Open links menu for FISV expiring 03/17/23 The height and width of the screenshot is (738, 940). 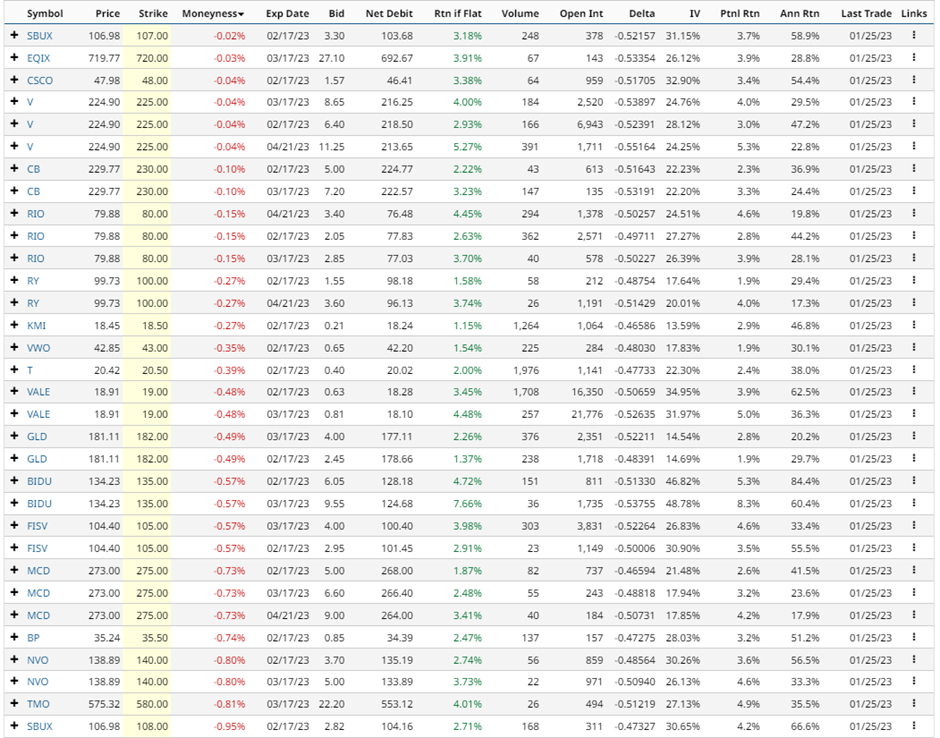[914, 525]
